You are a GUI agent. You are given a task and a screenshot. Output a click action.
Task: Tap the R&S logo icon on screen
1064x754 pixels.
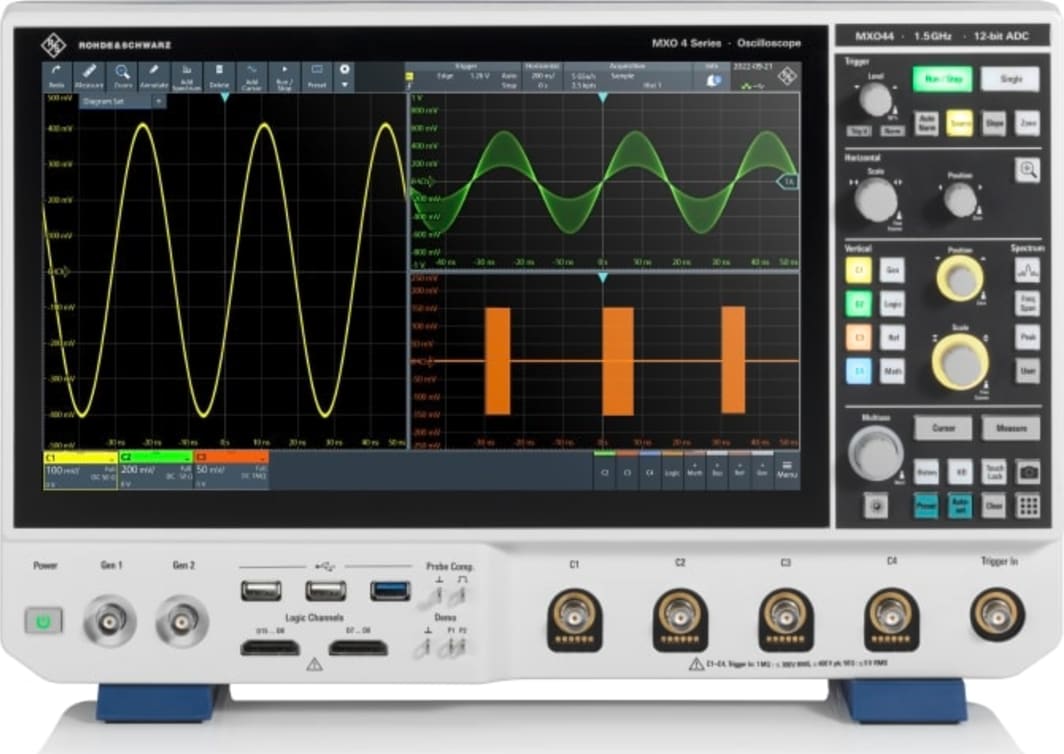[787, 76]
